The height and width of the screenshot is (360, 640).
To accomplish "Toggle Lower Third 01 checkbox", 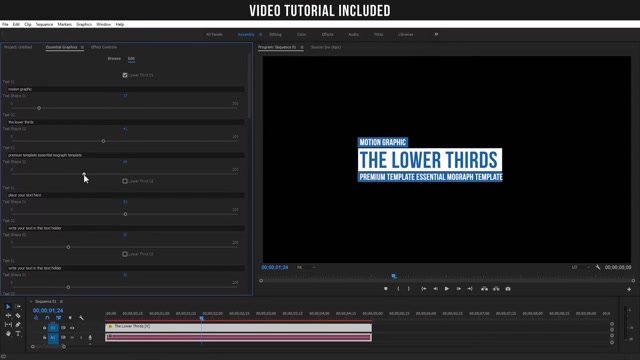I will (x=125, y=75).
